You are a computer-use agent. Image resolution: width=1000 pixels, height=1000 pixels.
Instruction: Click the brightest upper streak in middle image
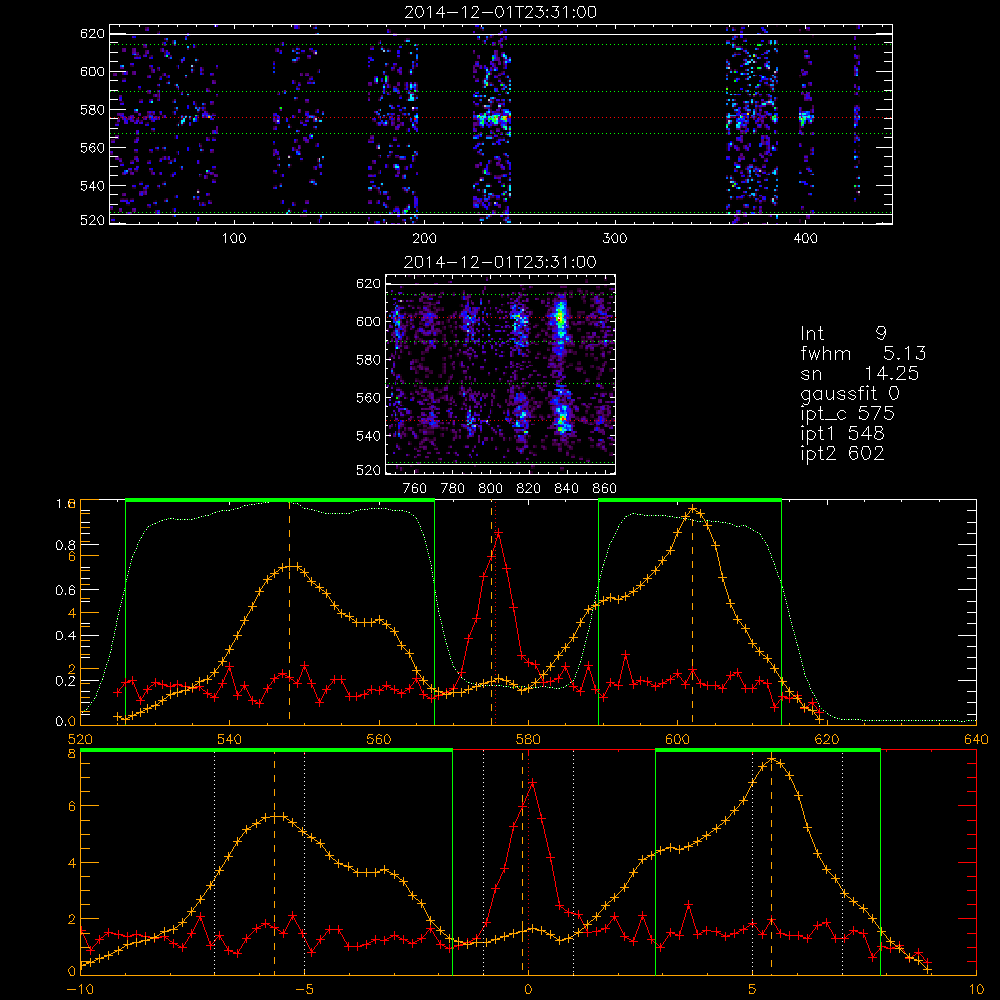coord(561,317)
